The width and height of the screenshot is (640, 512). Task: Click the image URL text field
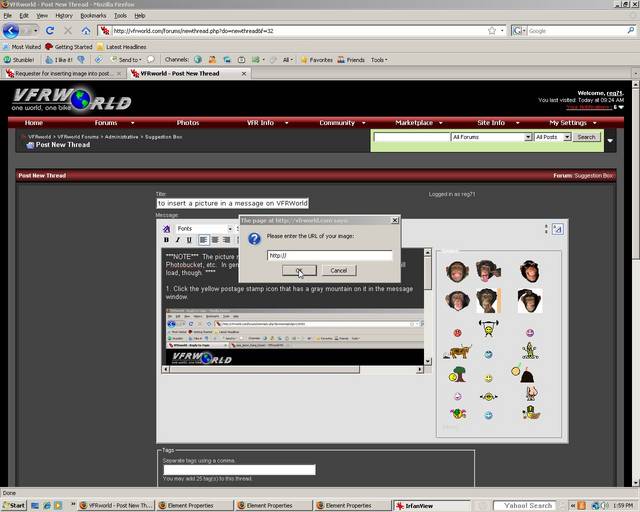tap(329, 255)
